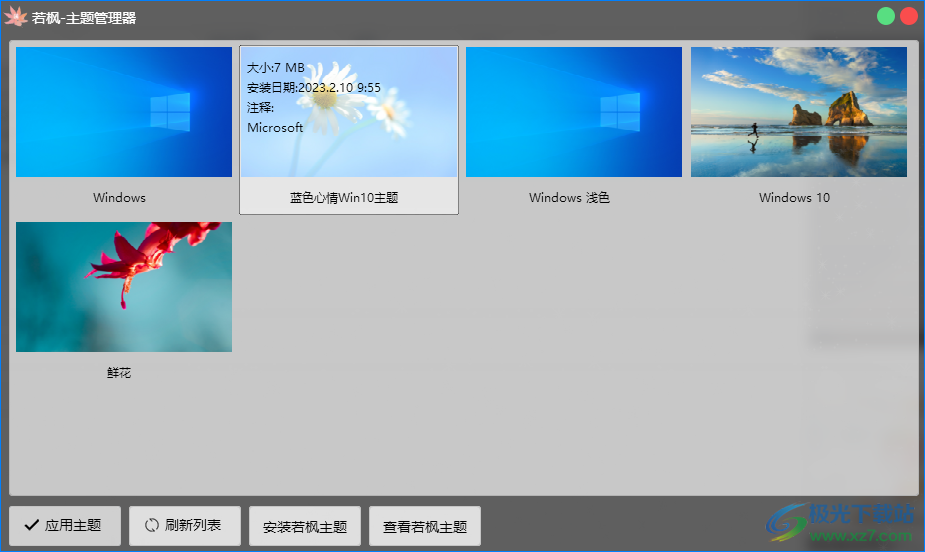
Task: Click the 安装若枫主题 install theme button
Action: pyautogui.click(x=304, y=525)
